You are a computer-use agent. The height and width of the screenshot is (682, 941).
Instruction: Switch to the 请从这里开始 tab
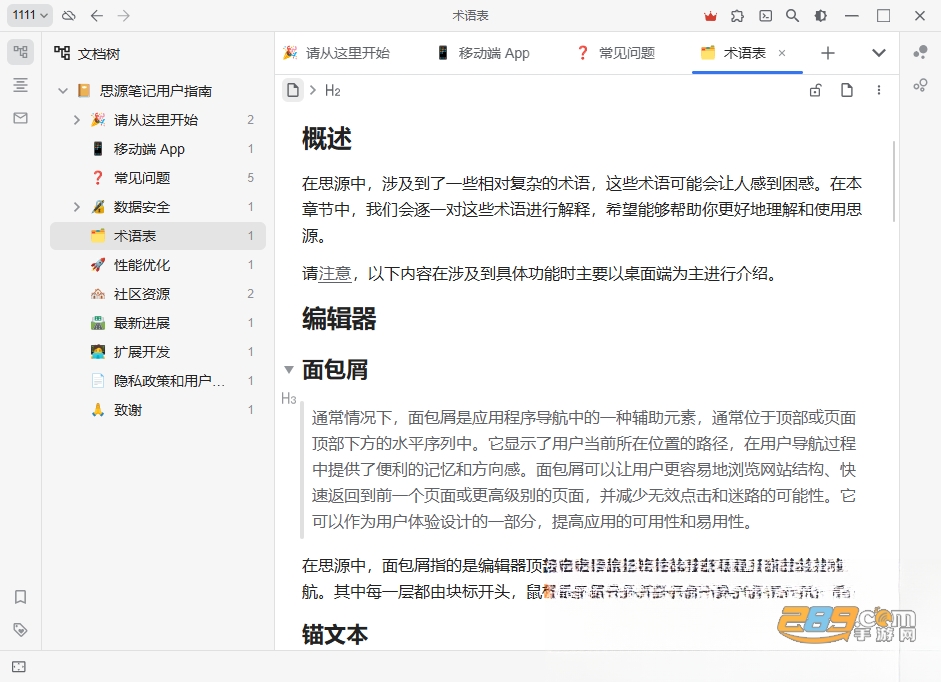336,53
